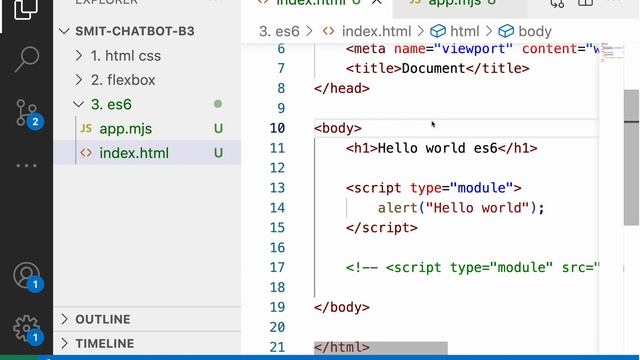
Task: Click the </head> closing tag
Action: [x=342, y=88]
